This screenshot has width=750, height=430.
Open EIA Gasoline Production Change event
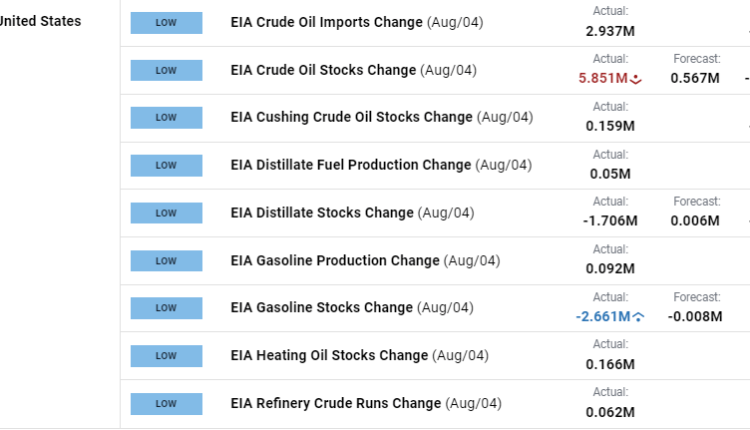pos(335,261)
